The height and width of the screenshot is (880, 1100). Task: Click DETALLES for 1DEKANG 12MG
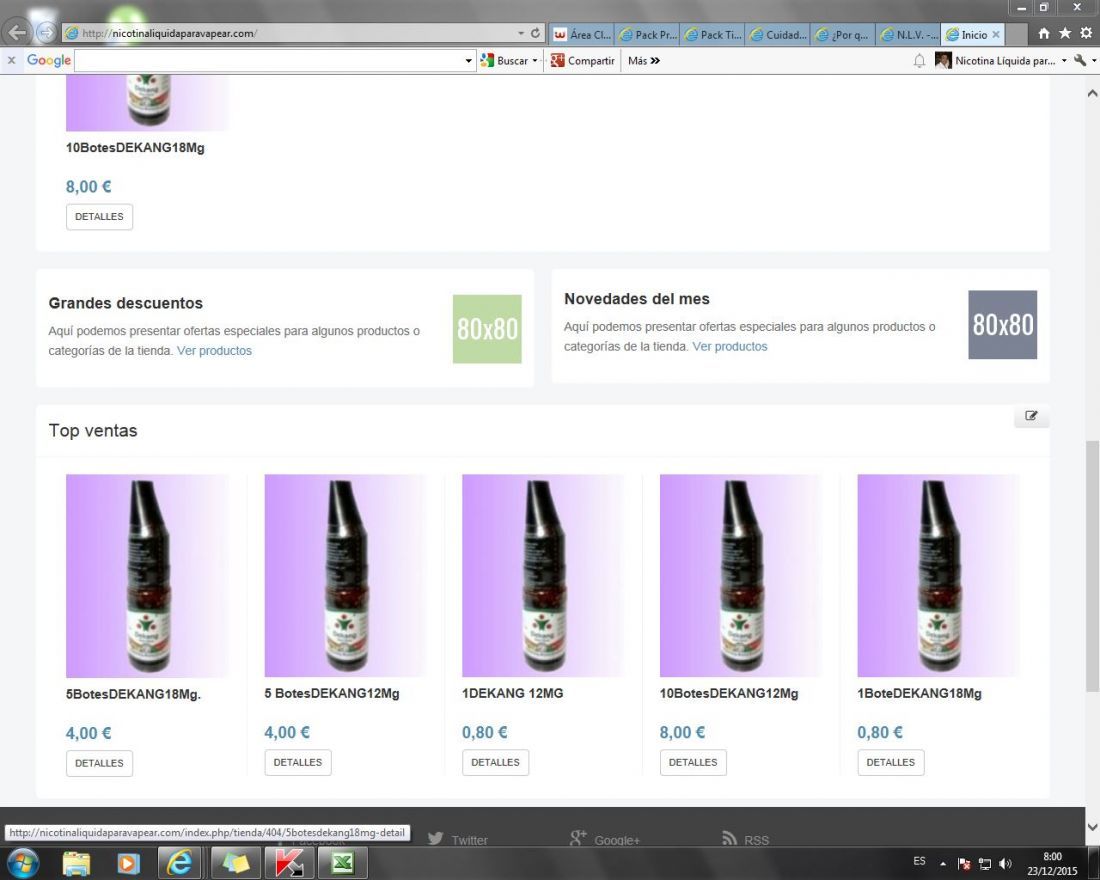(x=495, y=763)
